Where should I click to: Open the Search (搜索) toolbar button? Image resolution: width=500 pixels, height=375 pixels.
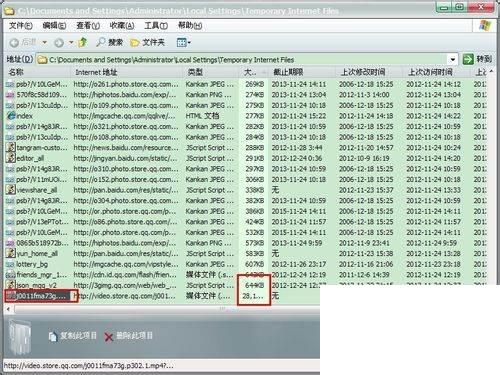[109, 42]
